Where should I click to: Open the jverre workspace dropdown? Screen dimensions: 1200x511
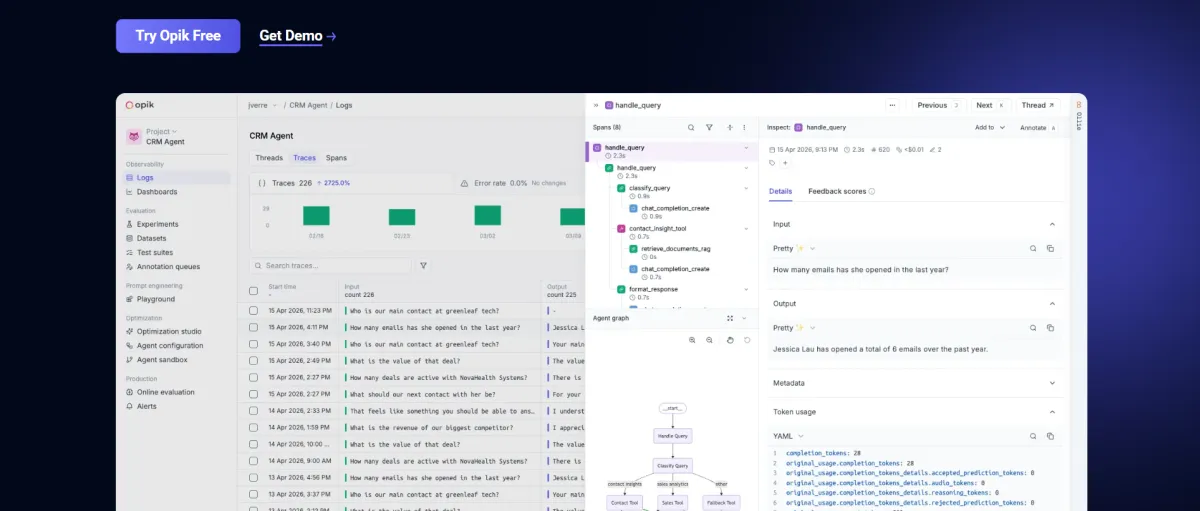(263, 105)
